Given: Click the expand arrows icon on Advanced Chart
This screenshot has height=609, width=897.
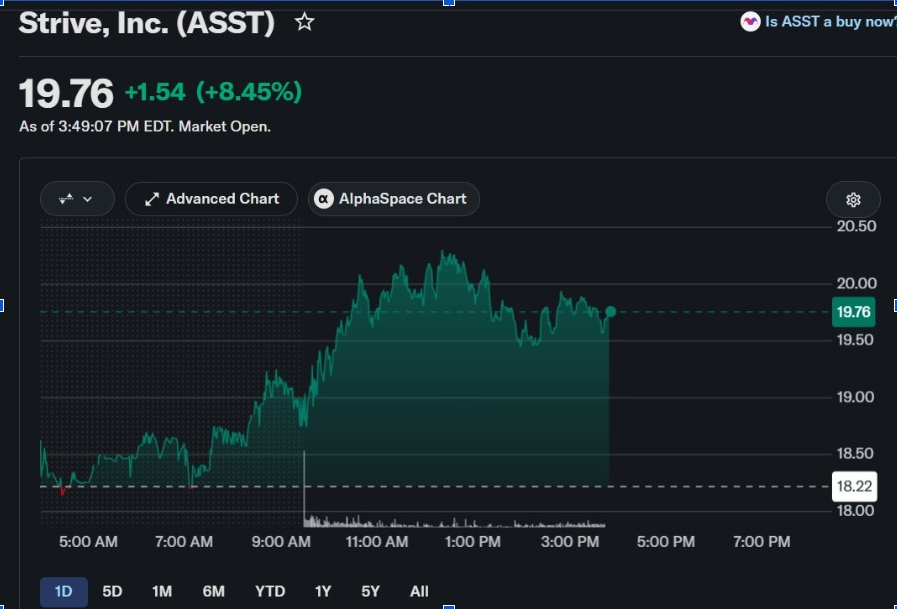Looking at the screenshot, I should 152,199.
